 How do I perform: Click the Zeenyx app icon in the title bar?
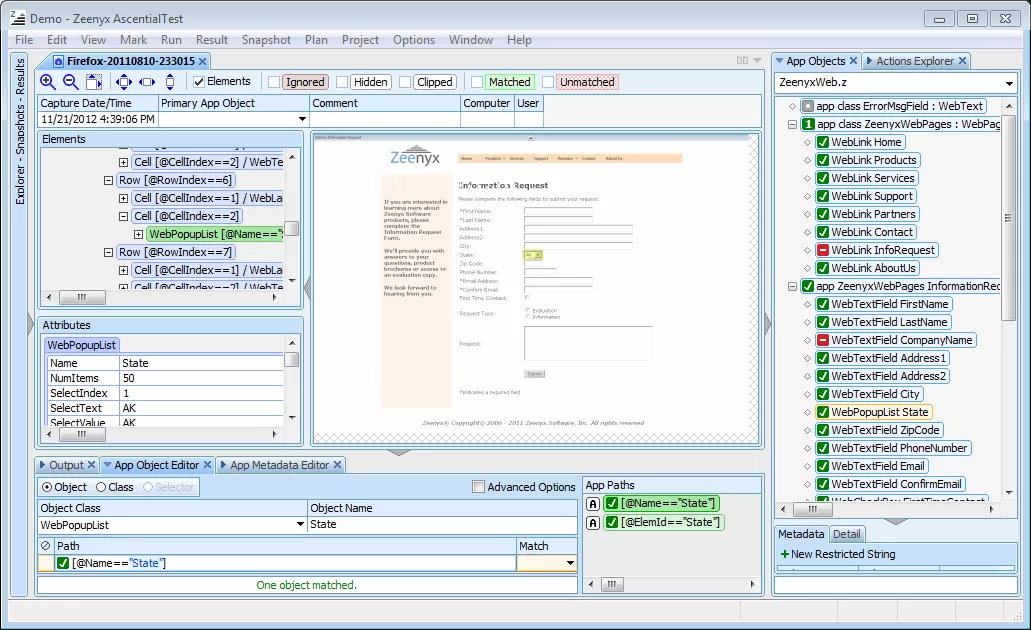pyautogui.click(x=18, y=18)
